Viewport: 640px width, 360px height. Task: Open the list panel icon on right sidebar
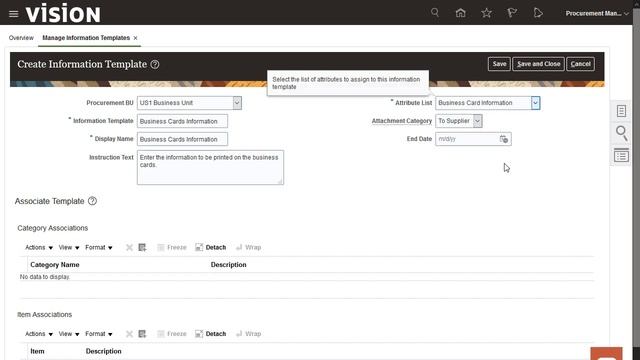[621, 156]
